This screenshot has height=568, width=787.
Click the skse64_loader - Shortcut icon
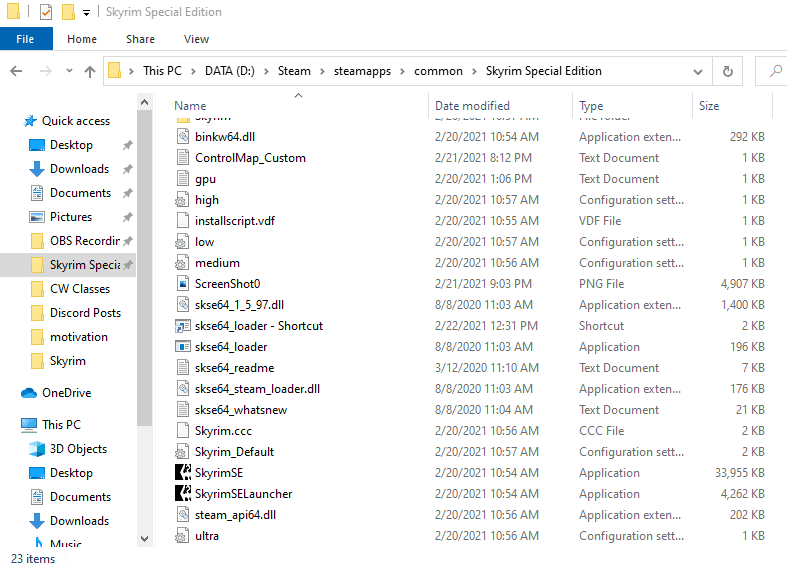[x=183, y=326]
